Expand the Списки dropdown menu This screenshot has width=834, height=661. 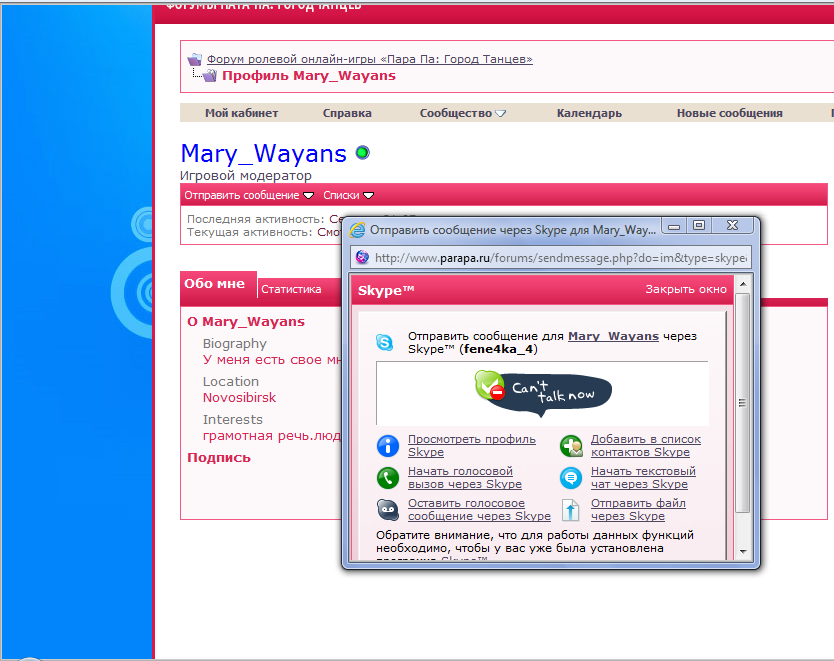(x=348, y=195)
